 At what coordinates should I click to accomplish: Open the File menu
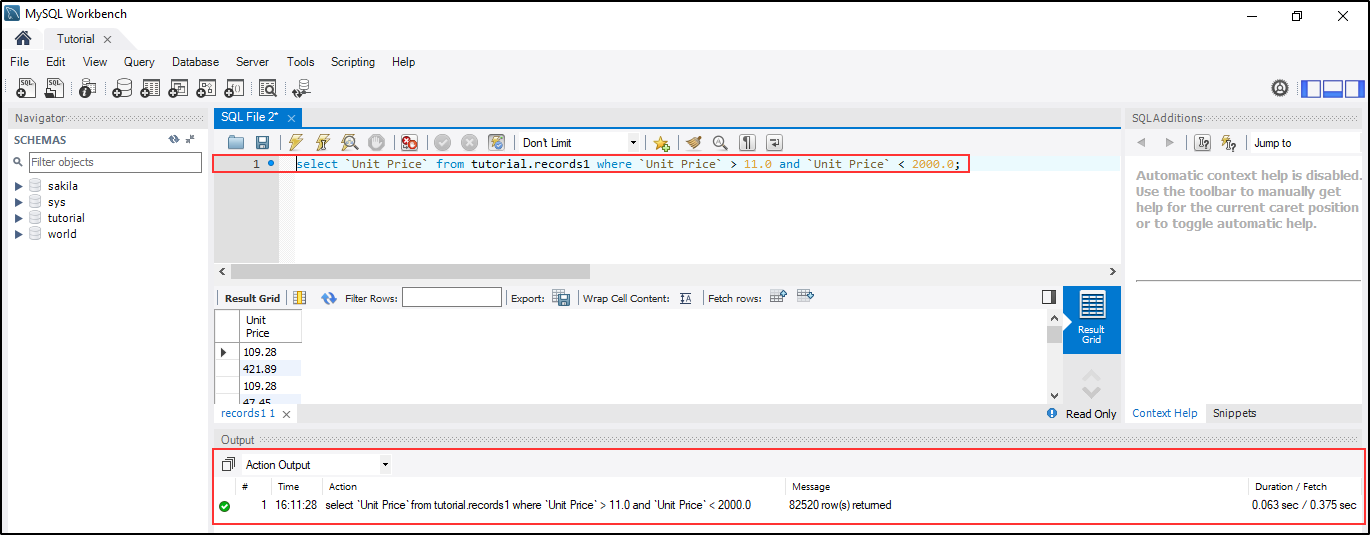point(19,62)
